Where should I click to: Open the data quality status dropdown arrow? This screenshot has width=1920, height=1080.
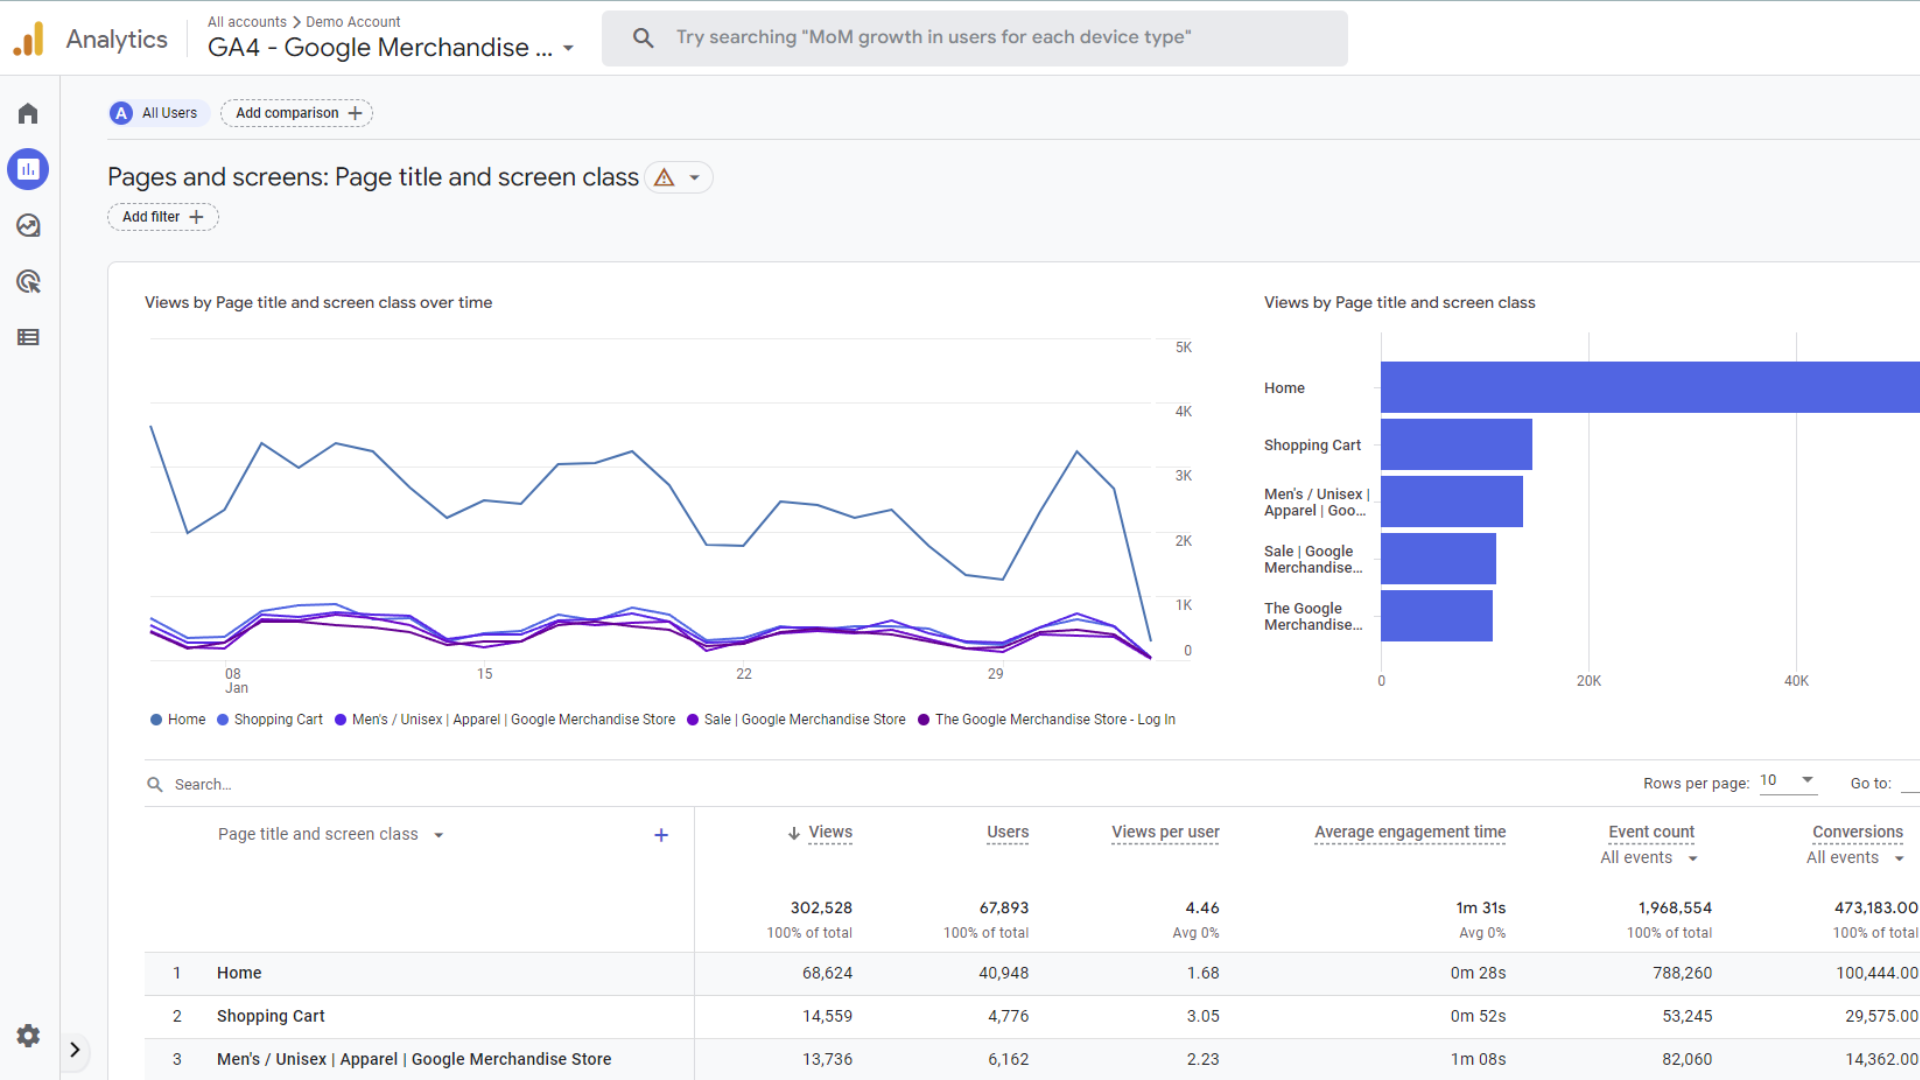point(694,178)
